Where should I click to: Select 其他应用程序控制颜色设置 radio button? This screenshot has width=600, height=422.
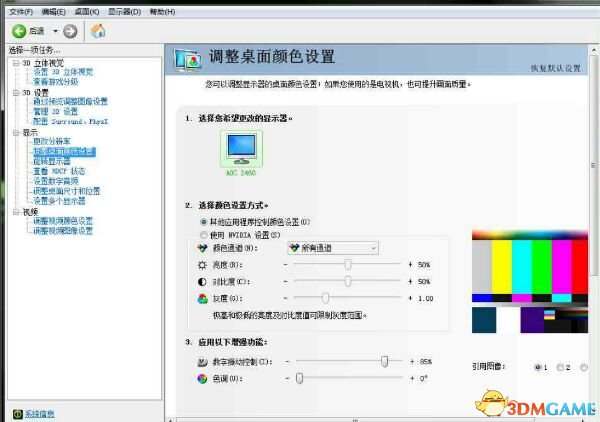click(204, 222)
